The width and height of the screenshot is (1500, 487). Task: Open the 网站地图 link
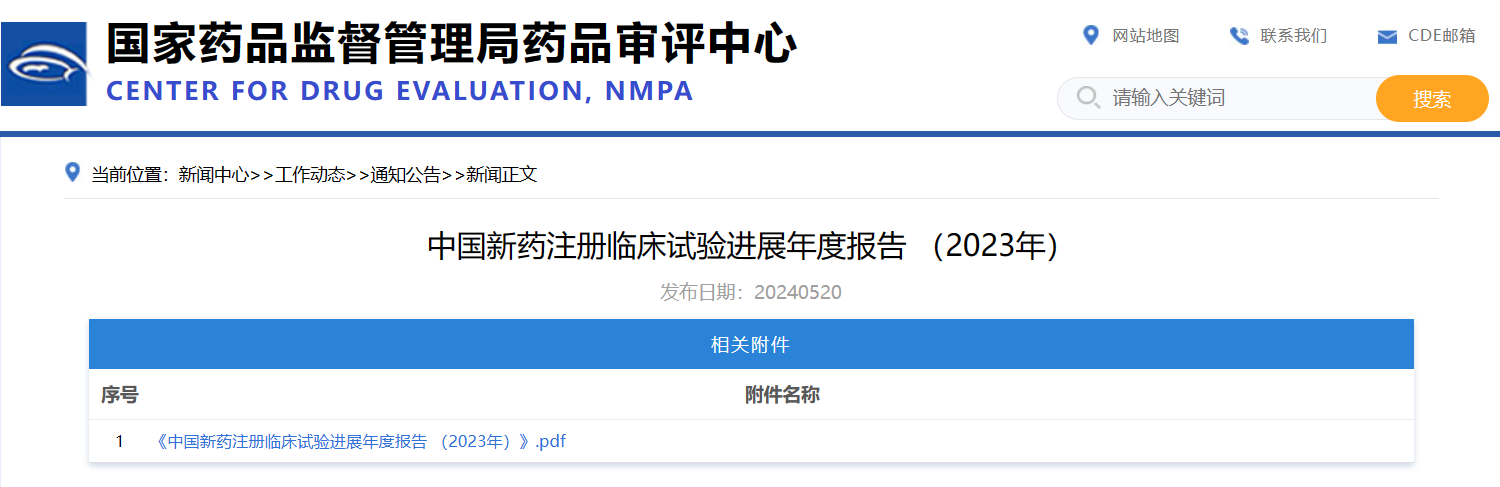coord(1146,36)
